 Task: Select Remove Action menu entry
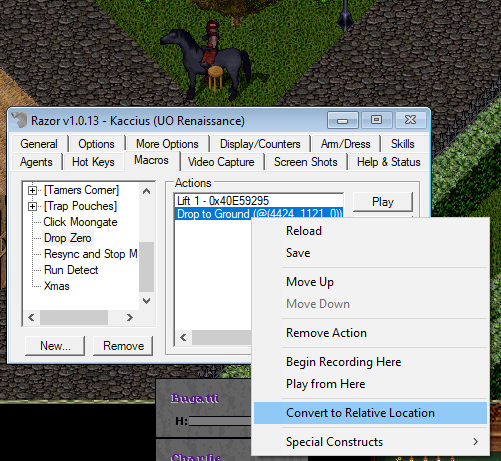[370, 333]
